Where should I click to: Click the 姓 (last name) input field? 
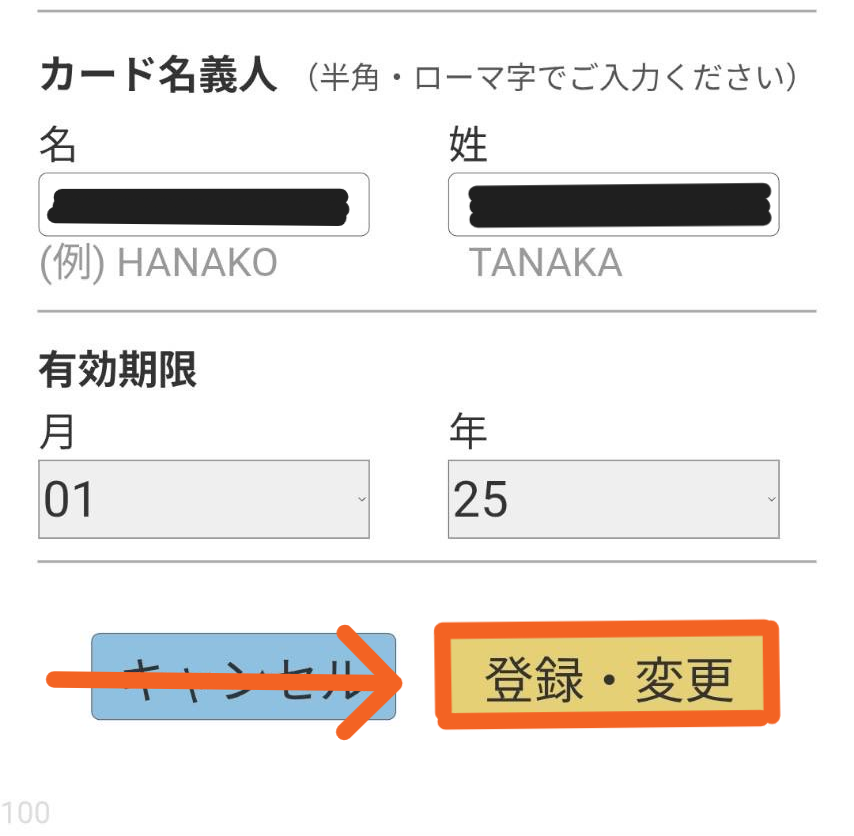click(613, 205)
